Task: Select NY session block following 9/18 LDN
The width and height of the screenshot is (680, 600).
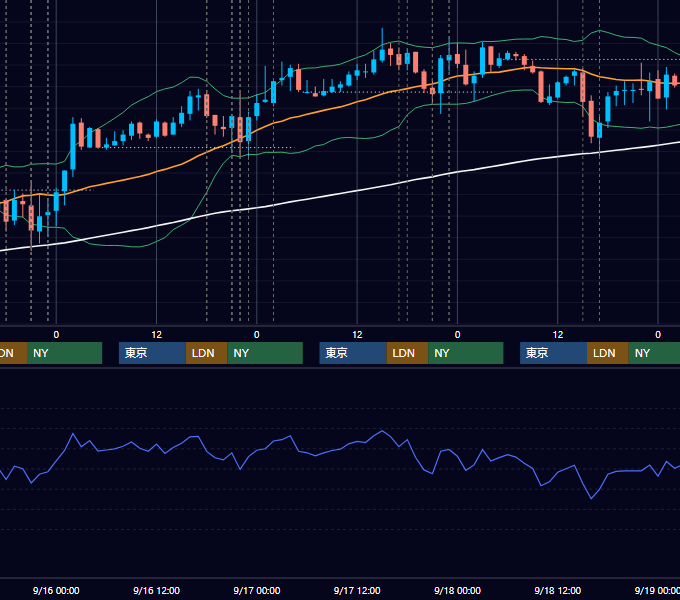Action: click(x=654, y=353)
